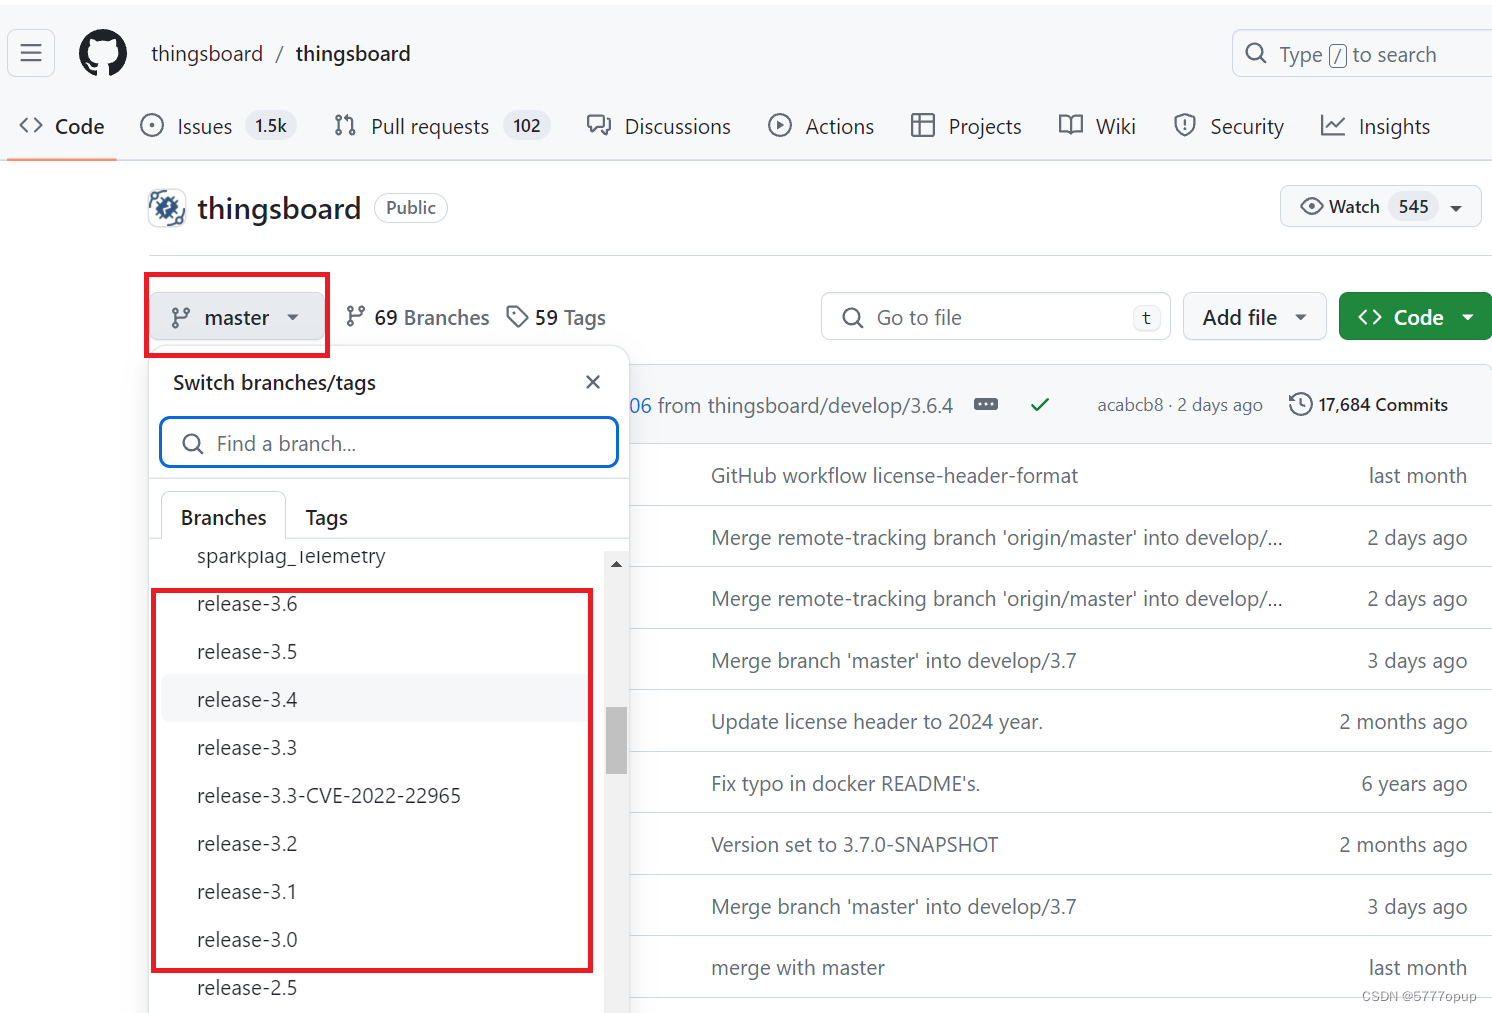The image size is (1492, 1013).
Task: Click the Public repository label
Action: click(x=411, y=207)
